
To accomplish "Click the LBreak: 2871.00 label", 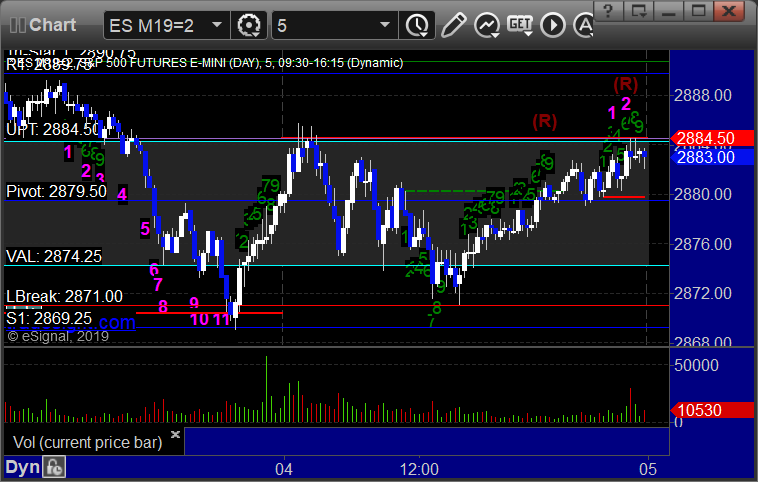I will point(64,296).
